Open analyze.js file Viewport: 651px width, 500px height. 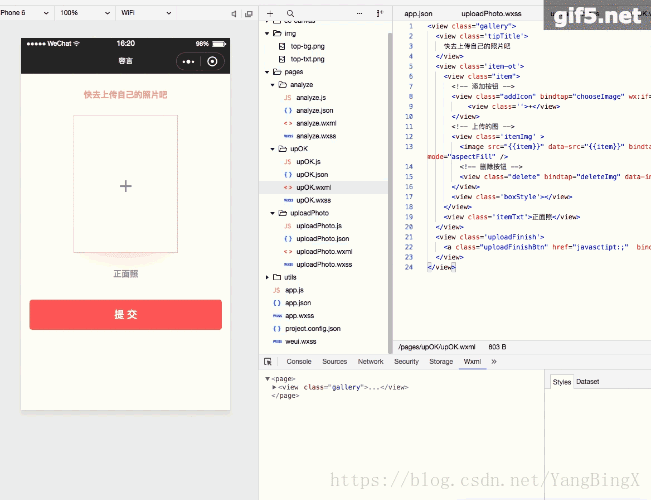click(x=311, y=98)
